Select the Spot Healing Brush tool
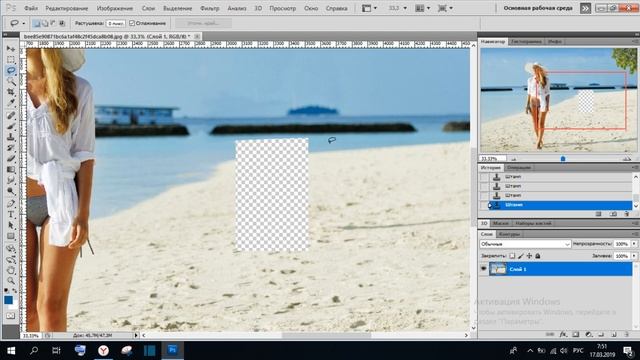This screenshot has width=640, height=360. pyautogui.click(x=11, y=116)
